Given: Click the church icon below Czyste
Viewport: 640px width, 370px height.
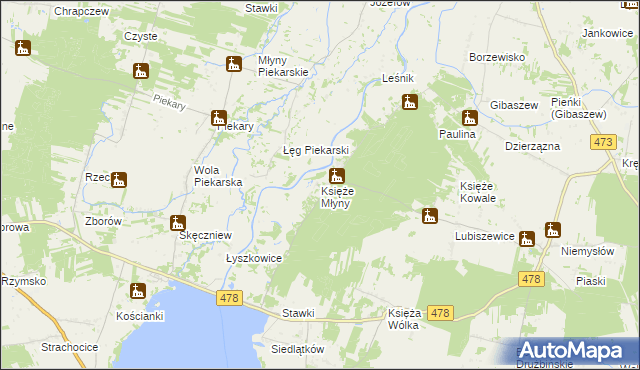Looking at the screenshot, I should 141,71.
